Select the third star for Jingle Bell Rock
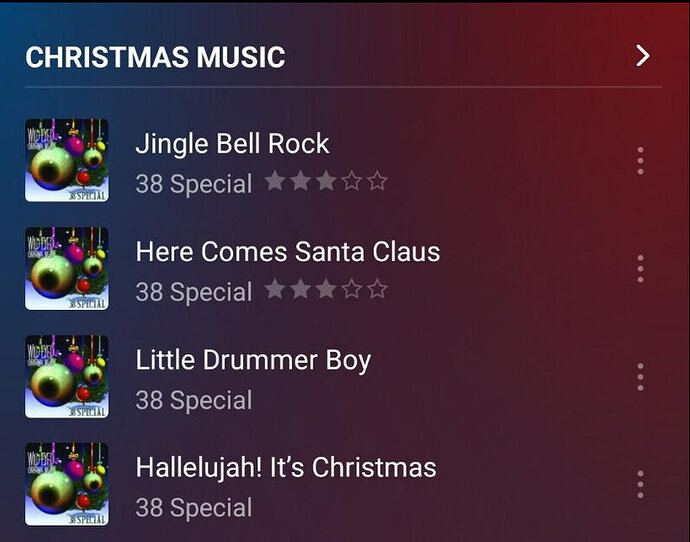This screenshot has width=690, height=542. [x=326, y=181]
